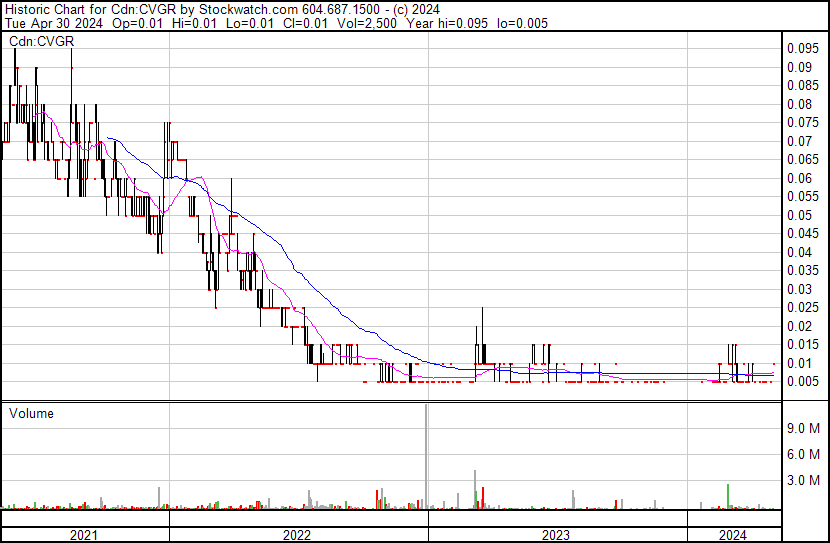
Task: Click the 2021 year label on timeline
Action: [x=84, y=535]
